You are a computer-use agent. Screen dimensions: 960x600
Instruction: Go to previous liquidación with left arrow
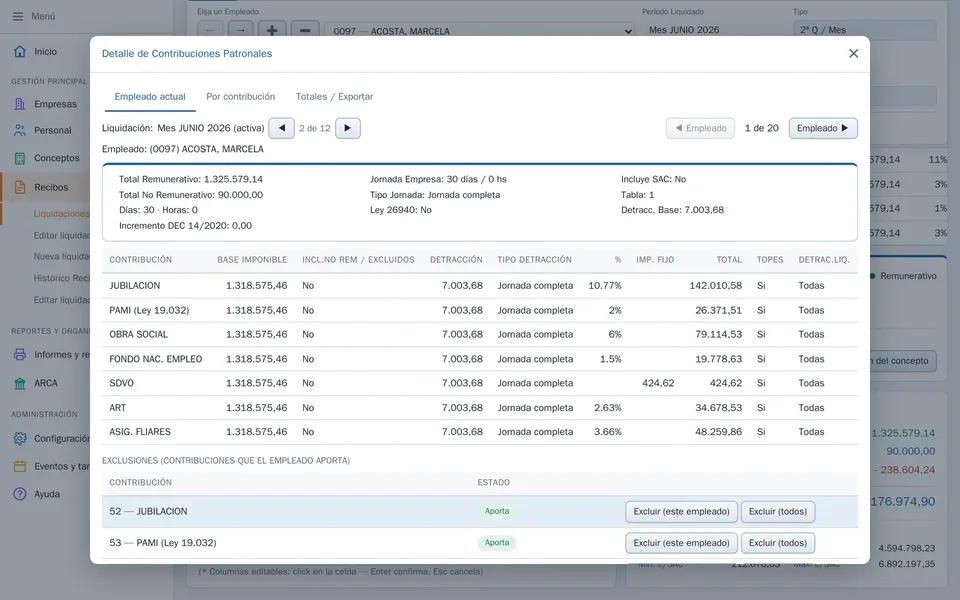(282, 128)
